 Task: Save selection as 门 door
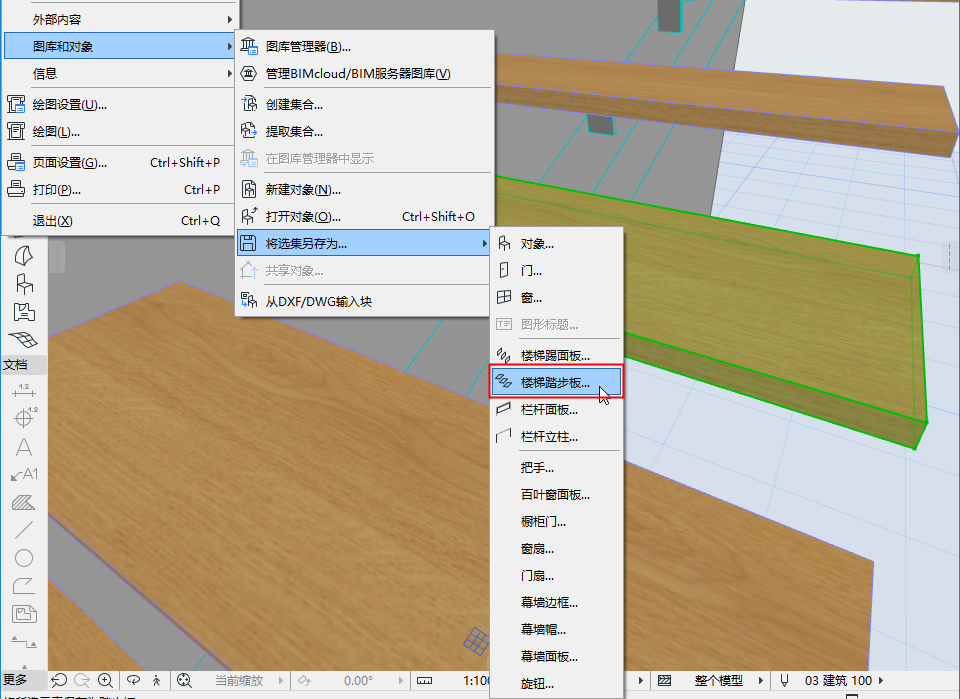(x=557, y=271)
